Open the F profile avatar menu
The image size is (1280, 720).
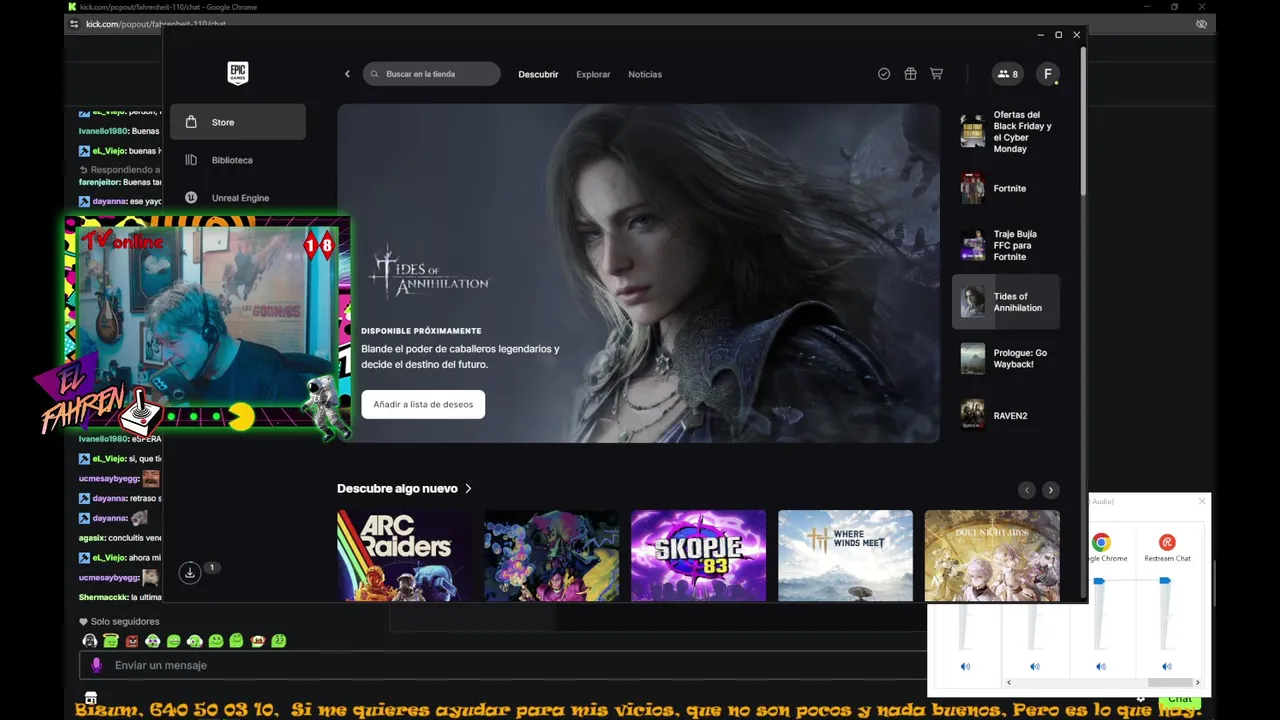click(x=1047, y=74)
